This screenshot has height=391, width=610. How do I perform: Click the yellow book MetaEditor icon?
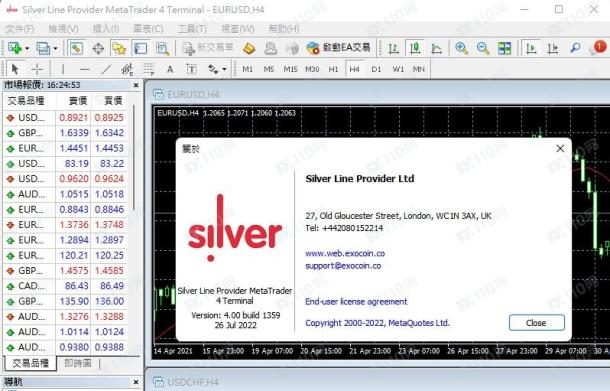(249, 48)
